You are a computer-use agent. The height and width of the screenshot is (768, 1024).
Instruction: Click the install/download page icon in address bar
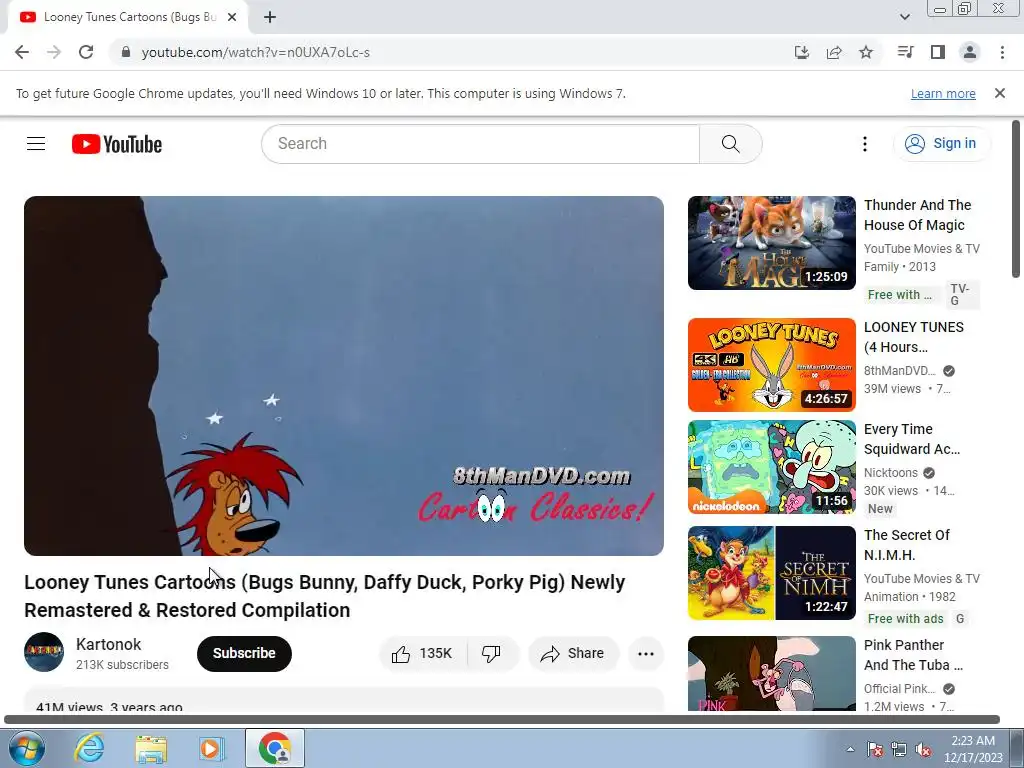[801, 52]
